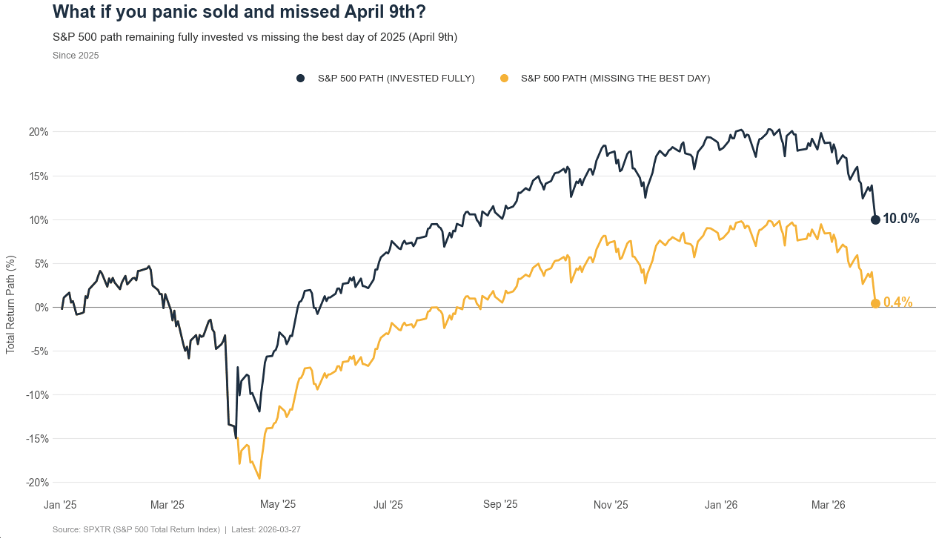Click the navy end-point marker at 10.0%

(875, 219)
